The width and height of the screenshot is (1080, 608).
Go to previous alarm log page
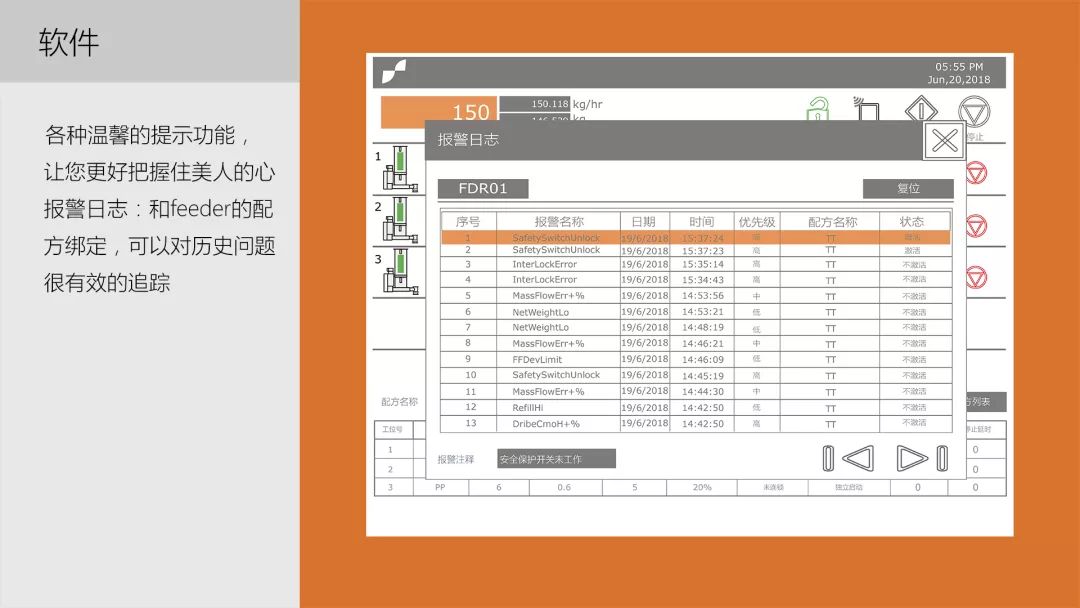click(858, 457)
